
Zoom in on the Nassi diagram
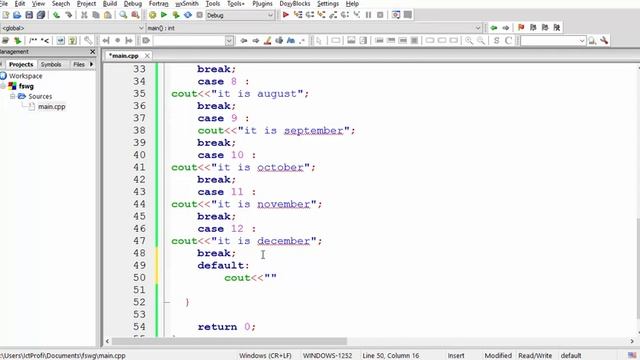coord(469,40)
